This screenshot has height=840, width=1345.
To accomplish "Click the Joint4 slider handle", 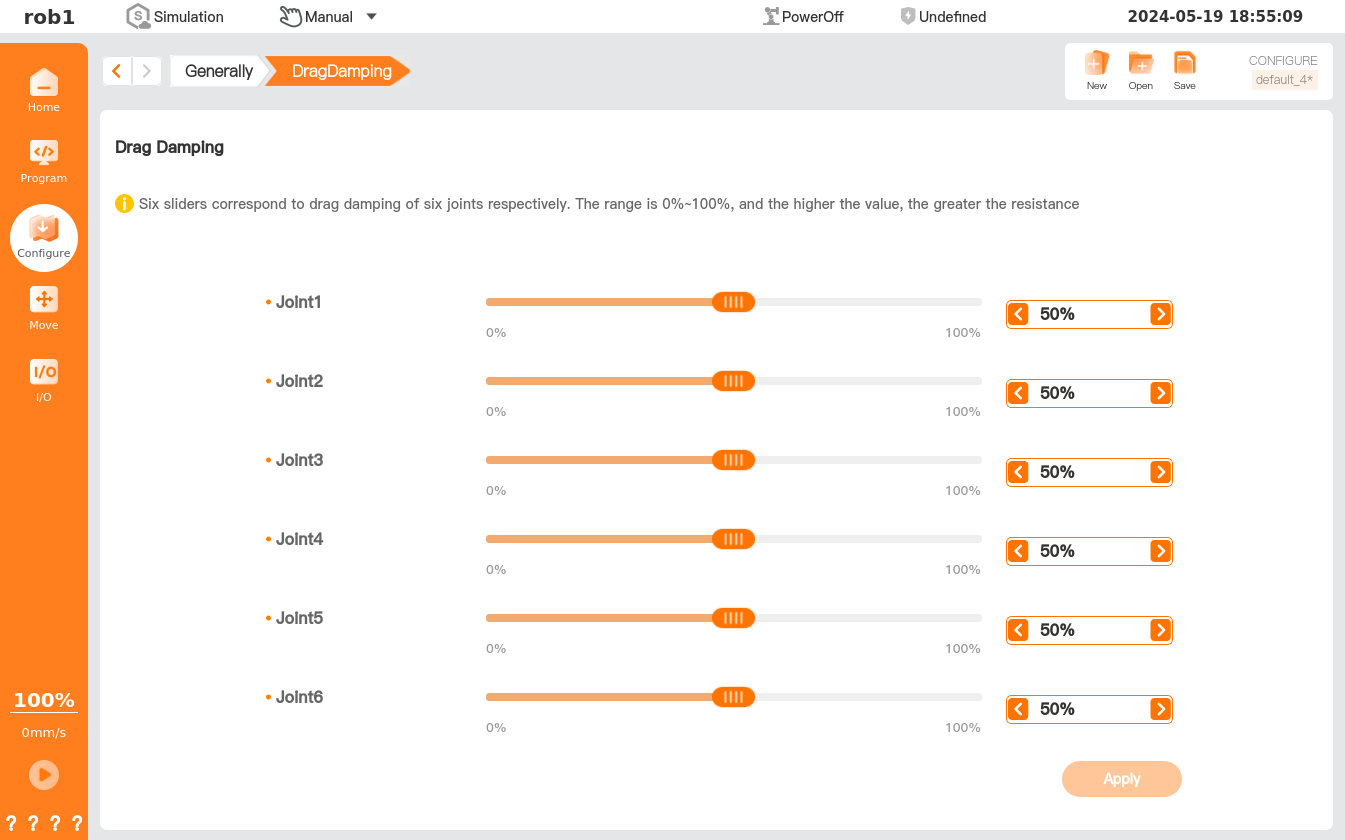I will (x=733, y=539).
